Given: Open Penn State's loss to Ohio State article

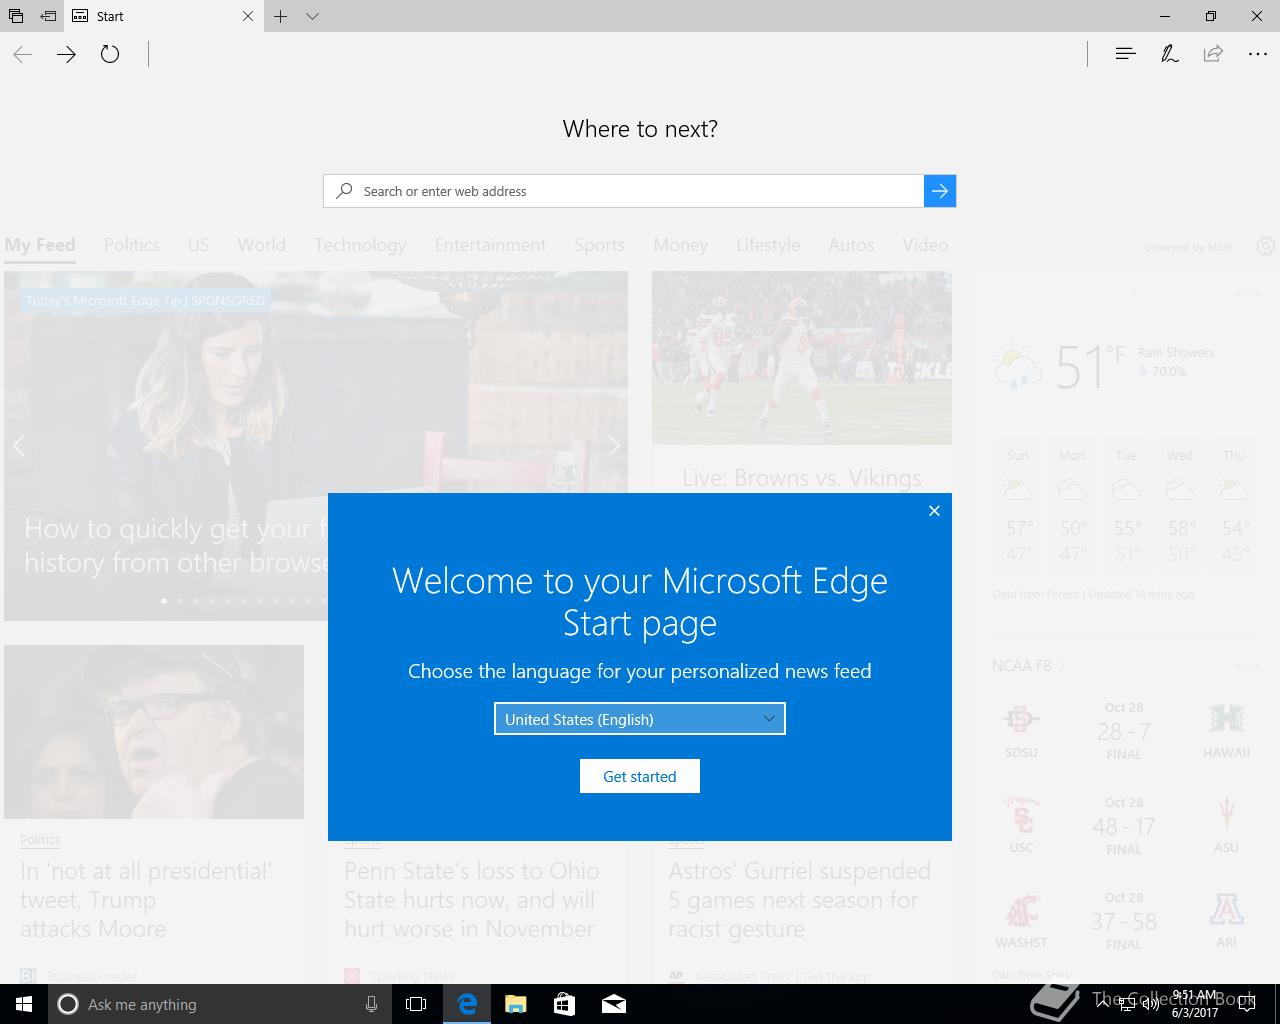Looking at the screenshot, I should click(x=472, y=900).
